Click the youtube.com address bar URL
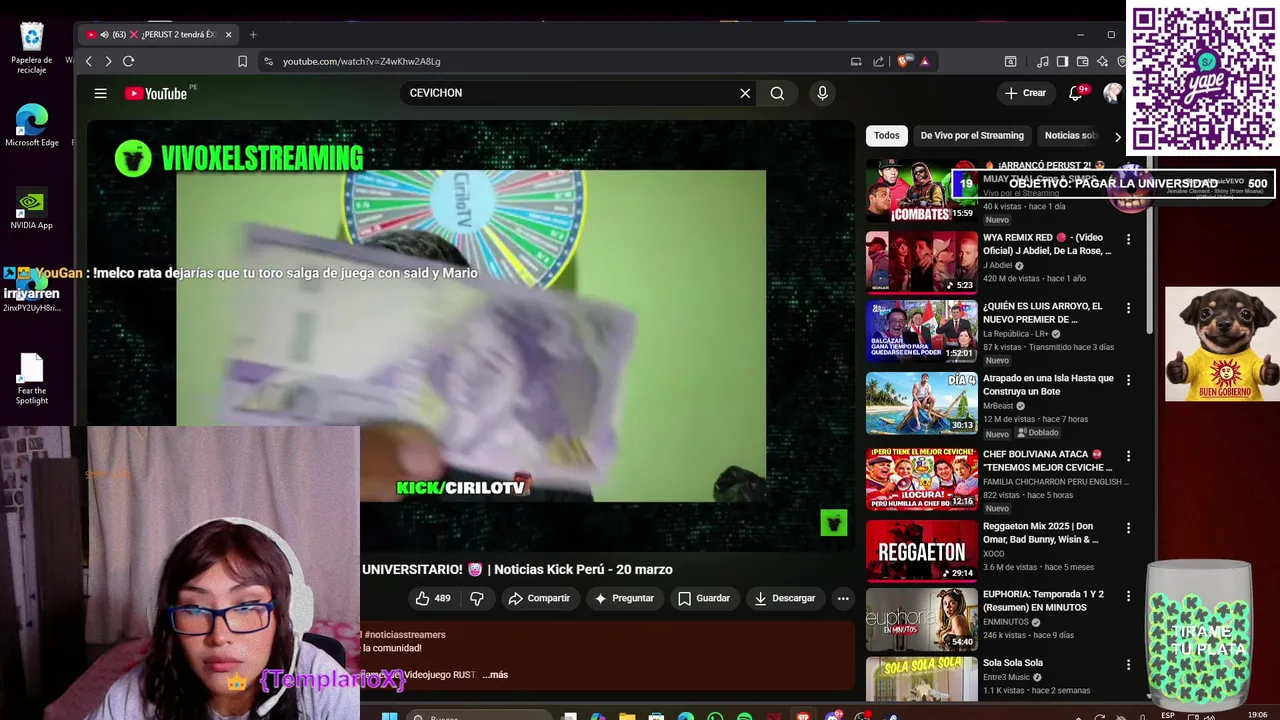1280x720 pixels. (361, 62)
